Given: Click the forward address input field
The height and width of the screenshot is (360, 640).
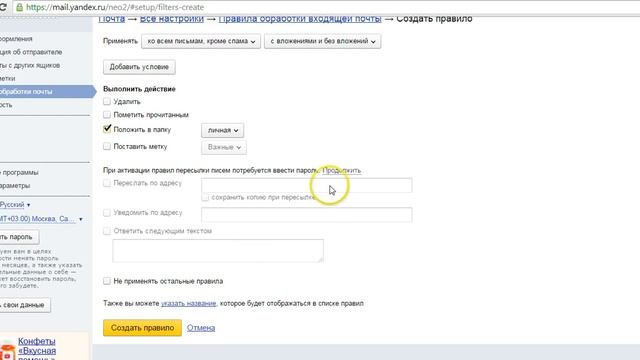Looking at the screenshot, I should point(307,185).
